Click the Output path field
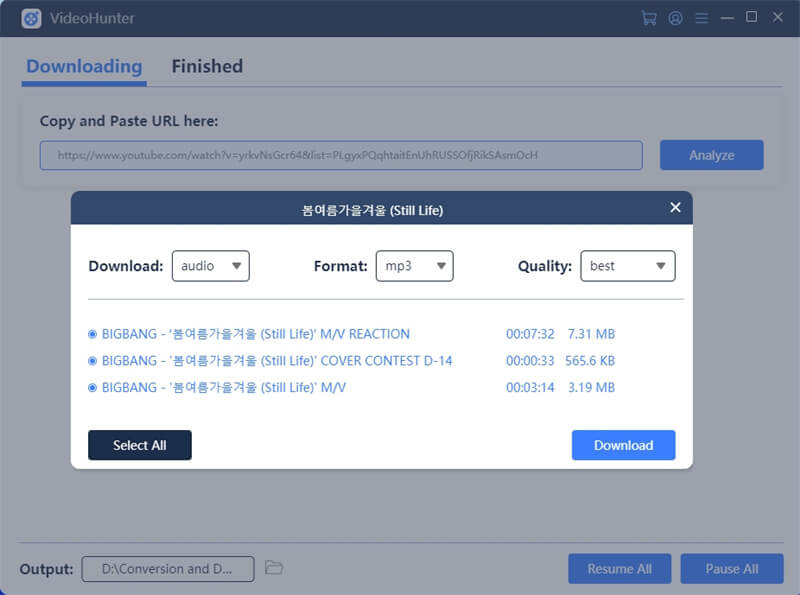Image resolution: width=800 pixels, height=595 pixels. tap(168, 568)
